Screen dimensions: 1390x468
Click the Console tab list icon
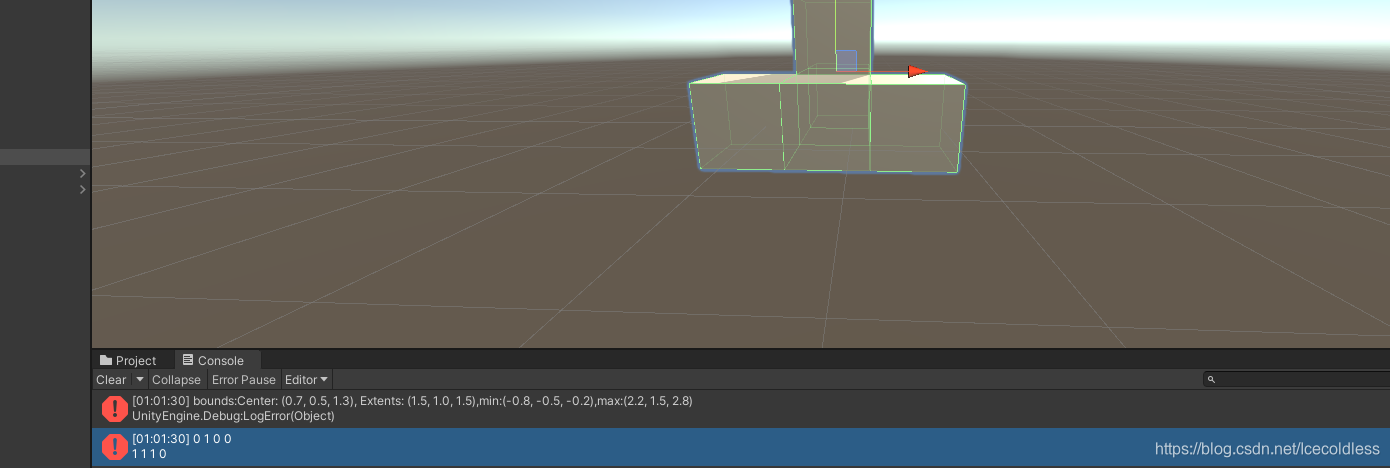point(188,360)
